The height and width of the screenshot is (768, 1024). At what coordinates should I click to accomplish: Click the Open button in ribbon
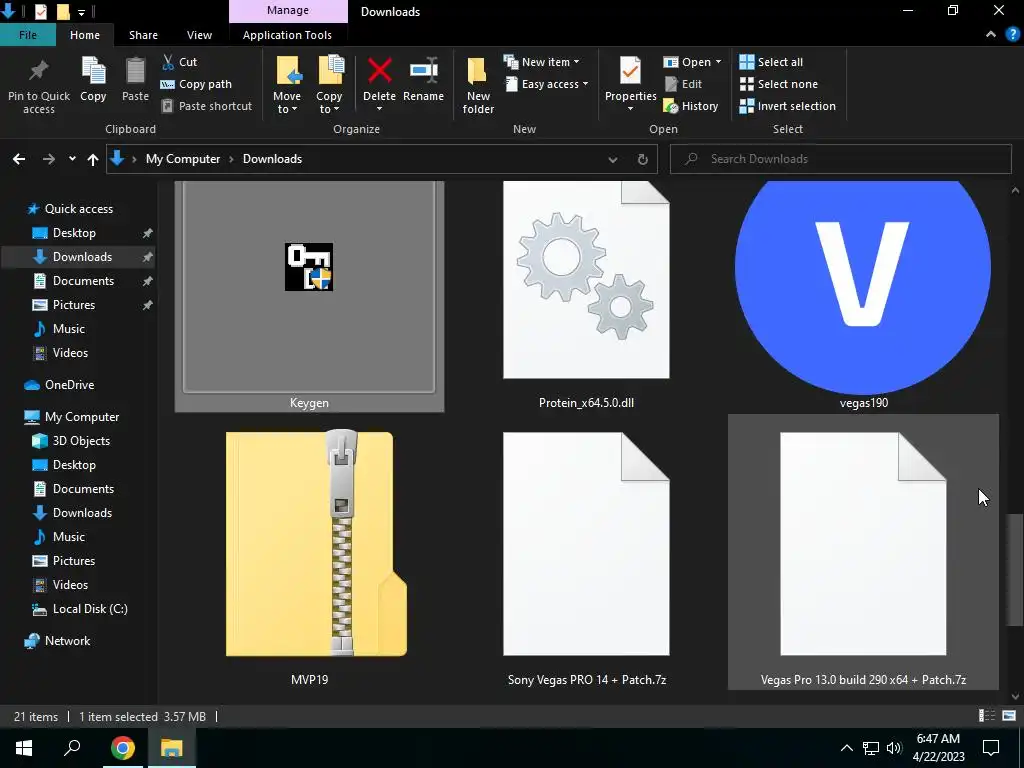click(x=687, y=62)
